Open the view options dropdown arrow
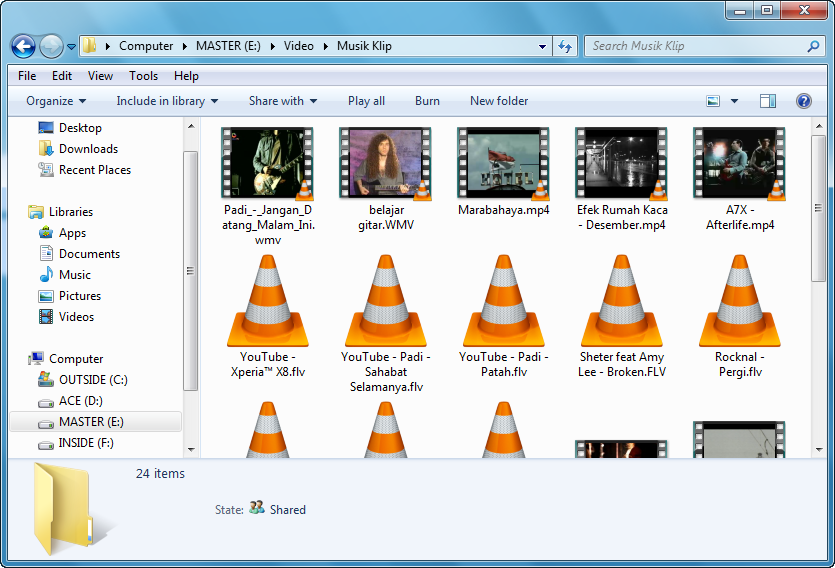Viewport: 835px width, 568px height. pyautogui.click(x=734, y=101)
